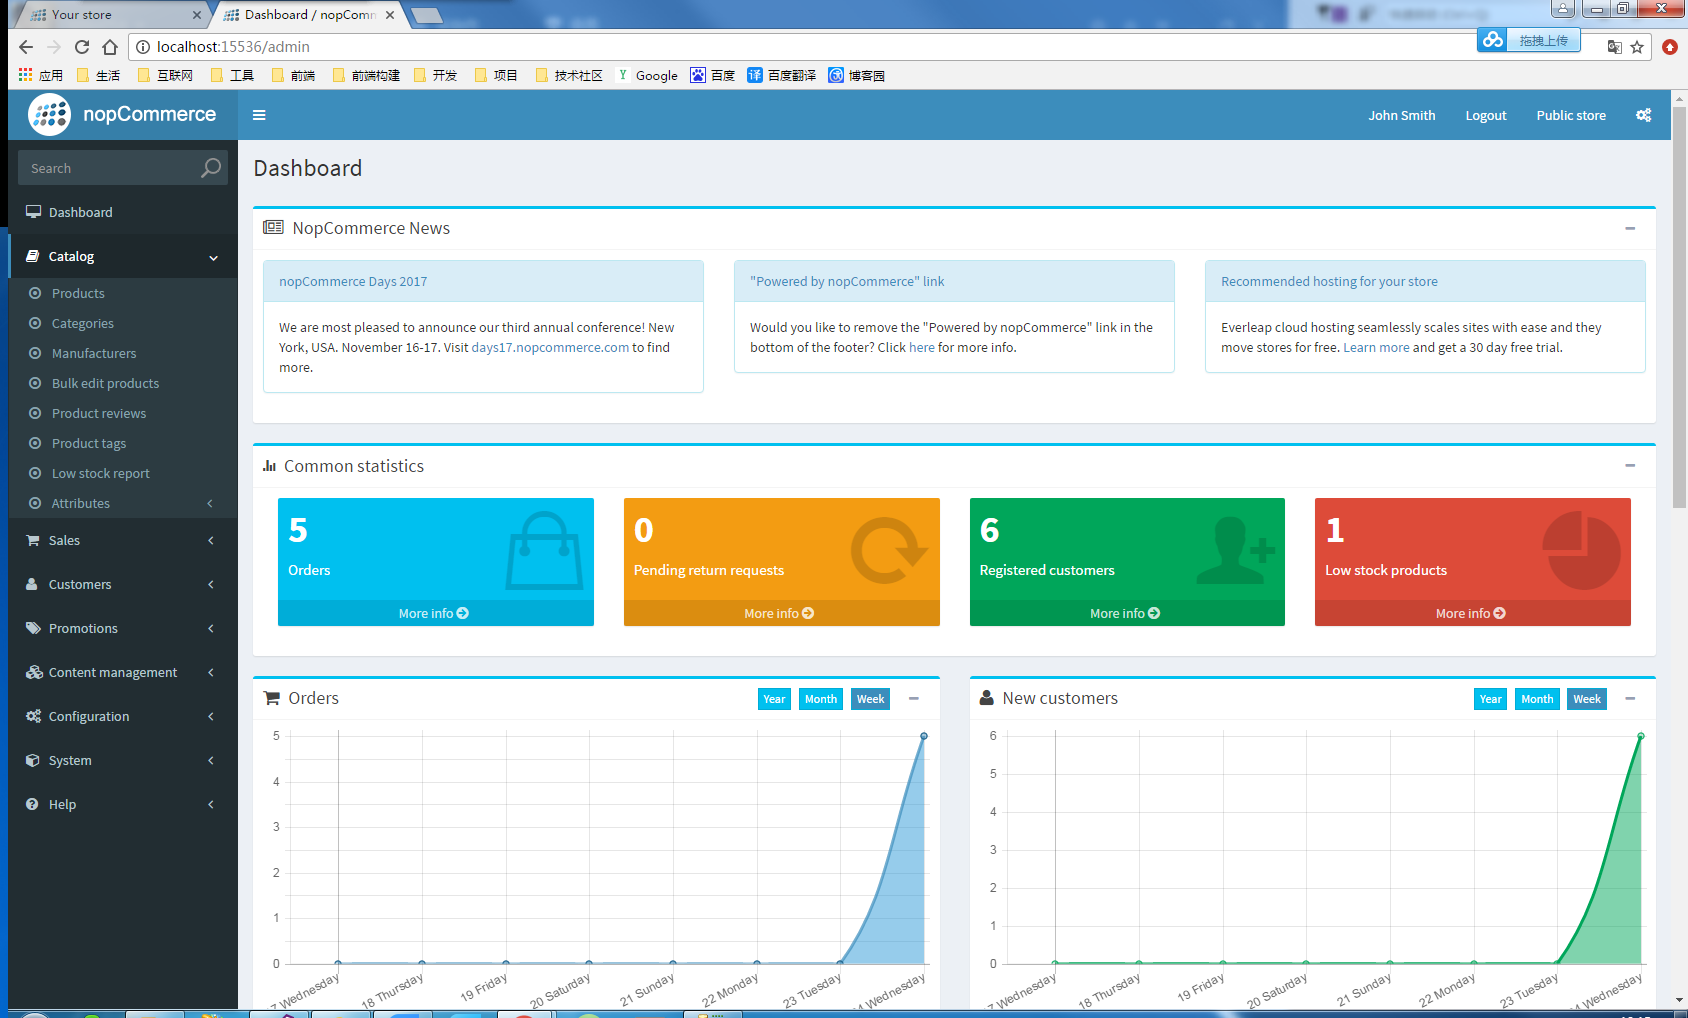This screenshot has height=1018, width=1688.
Task: Click the newspaper icon beside NopCommerce News
Action: click(273, 228)
